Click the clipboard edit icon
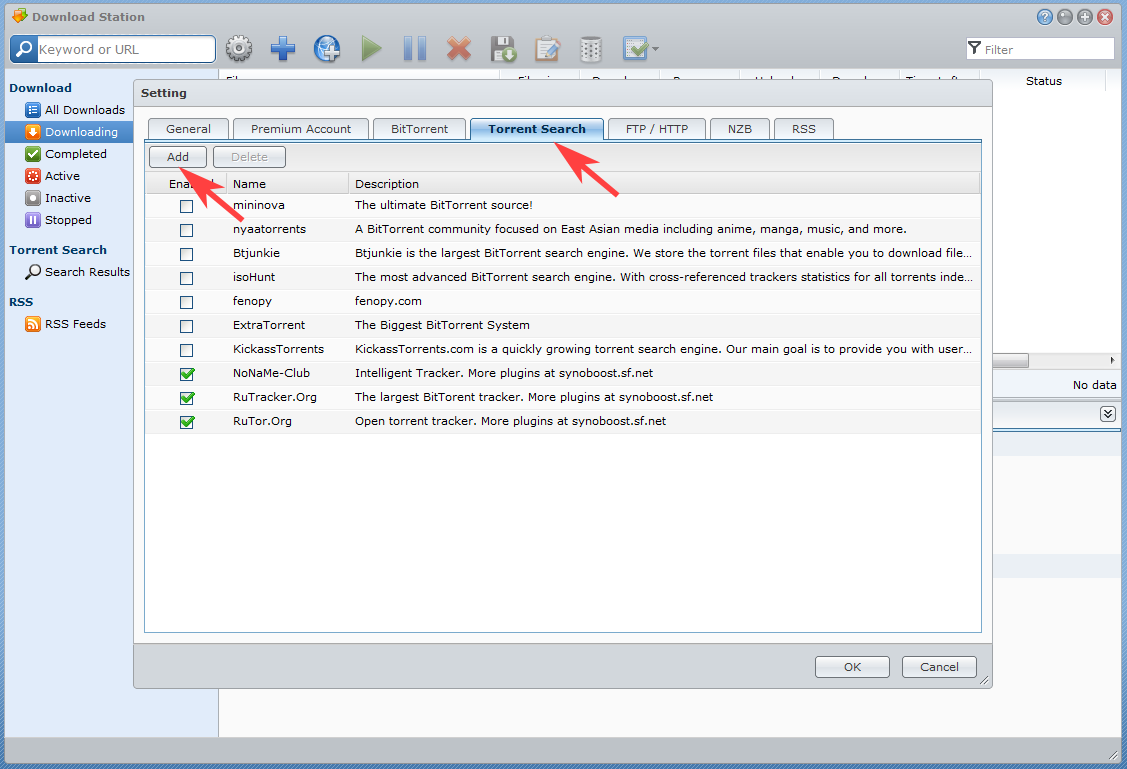Image resolution: width=1127 pixels, height=769 pixels. (547, 49)
